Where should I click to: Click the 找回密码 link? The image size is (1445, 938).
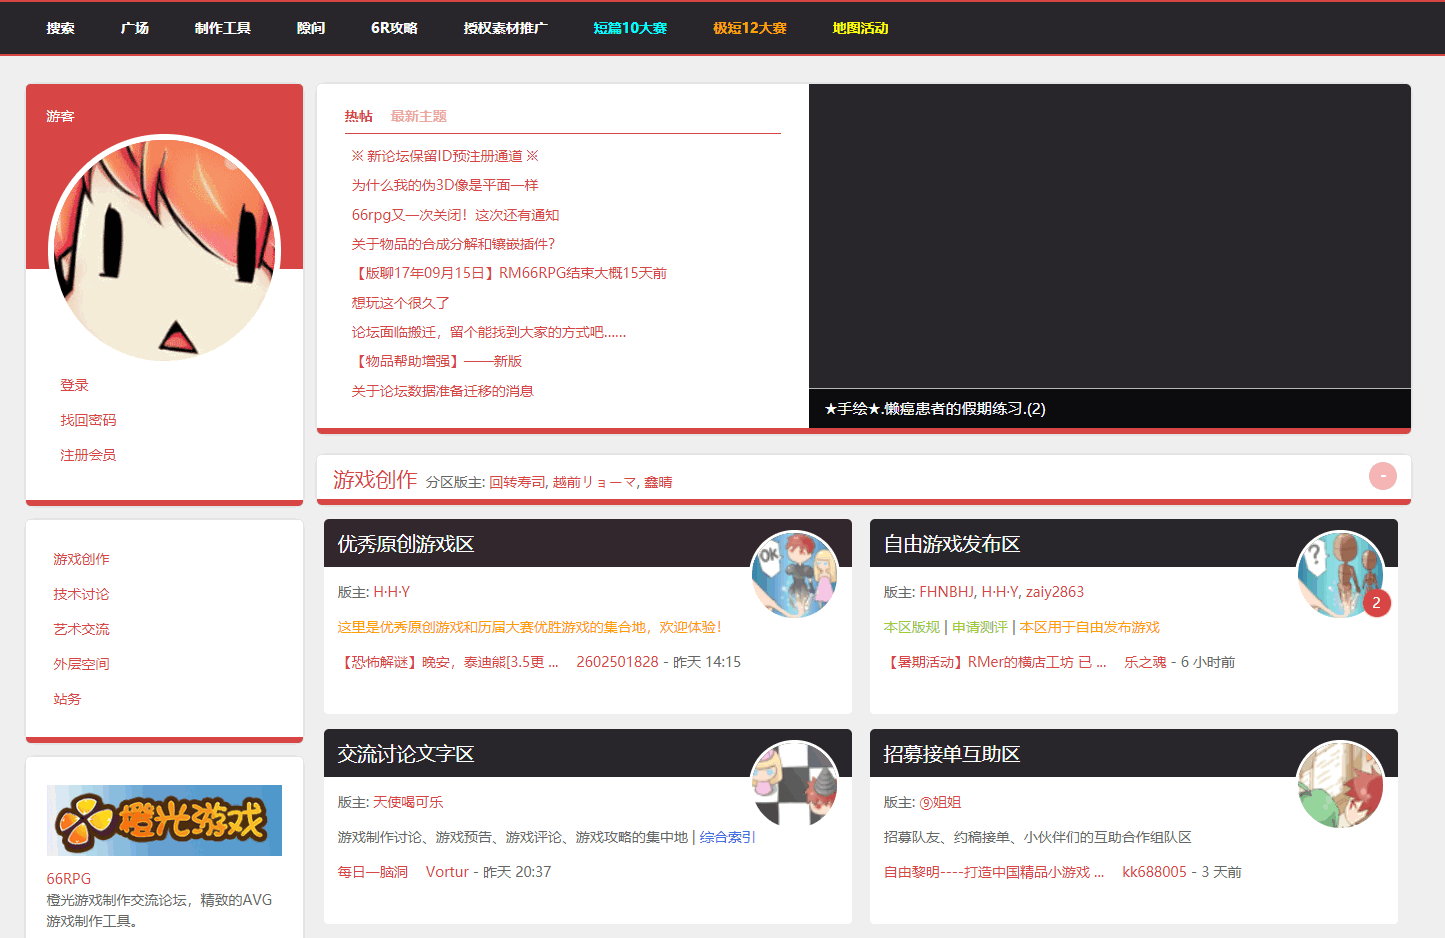[x=88, y=420]
